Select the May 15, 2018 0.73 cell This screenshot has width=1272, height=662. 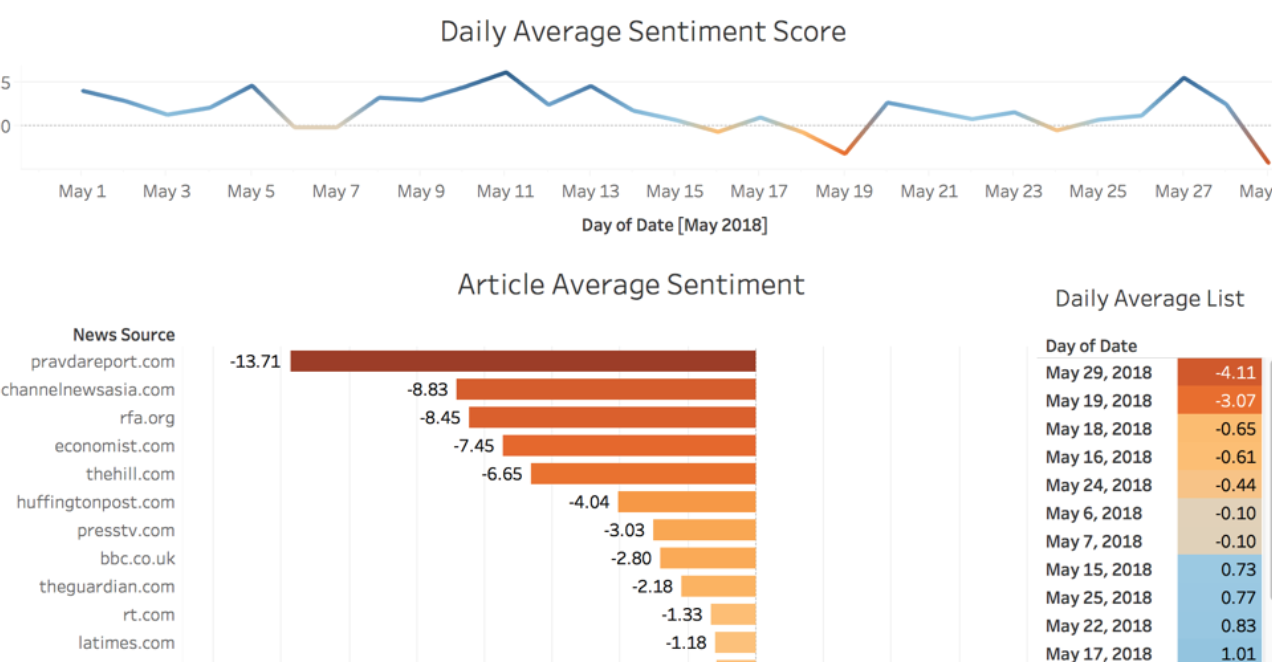tap(1220, 569)
